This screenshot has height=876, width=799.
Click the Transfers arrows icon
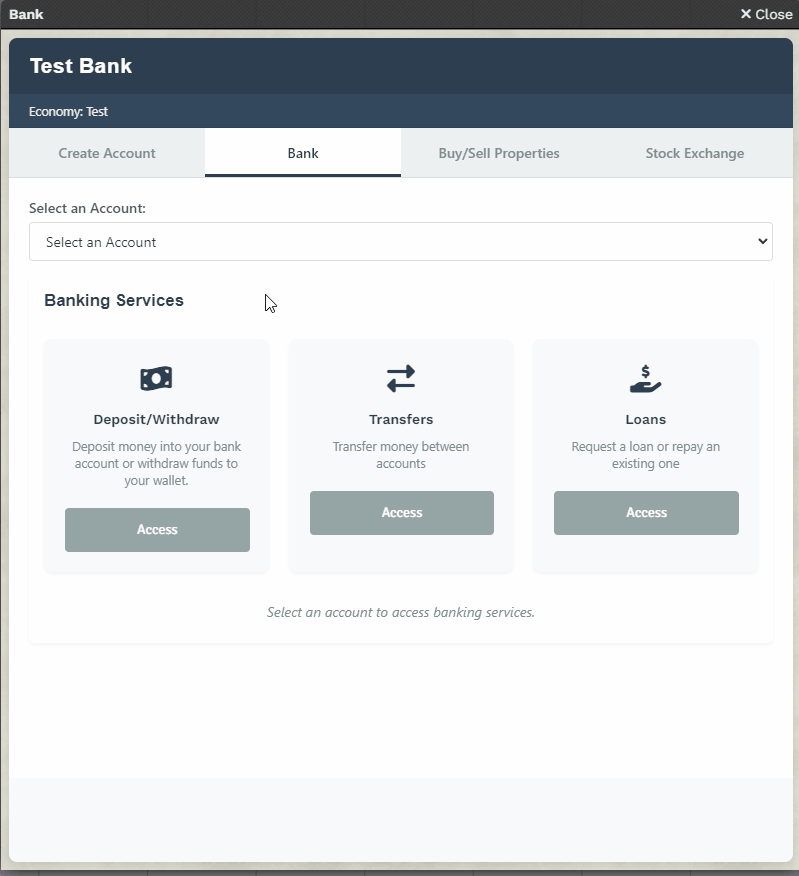coord(401,379)
